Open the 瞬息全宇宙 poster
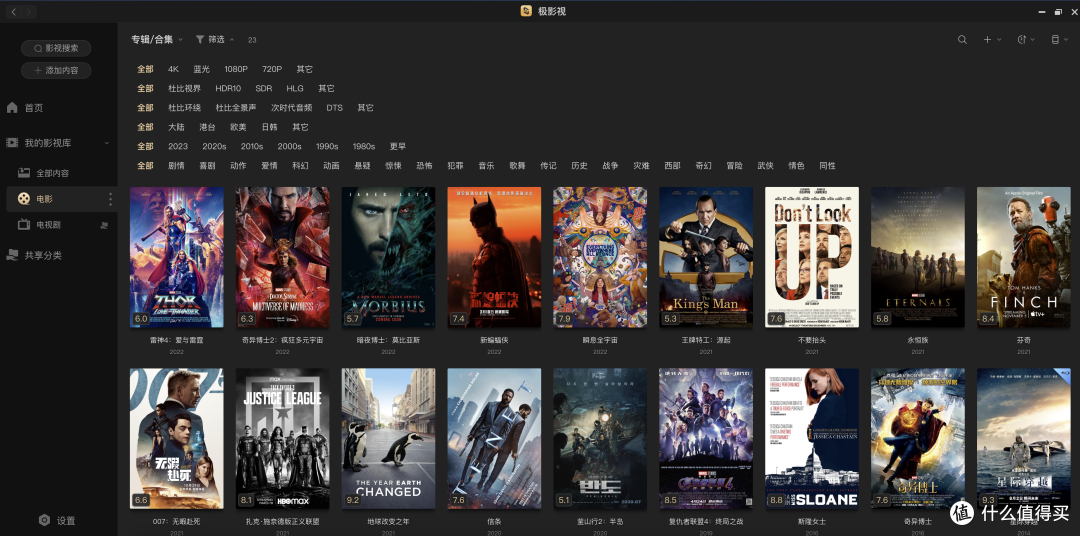This screenshot has height=536, width=1080. 600,257
